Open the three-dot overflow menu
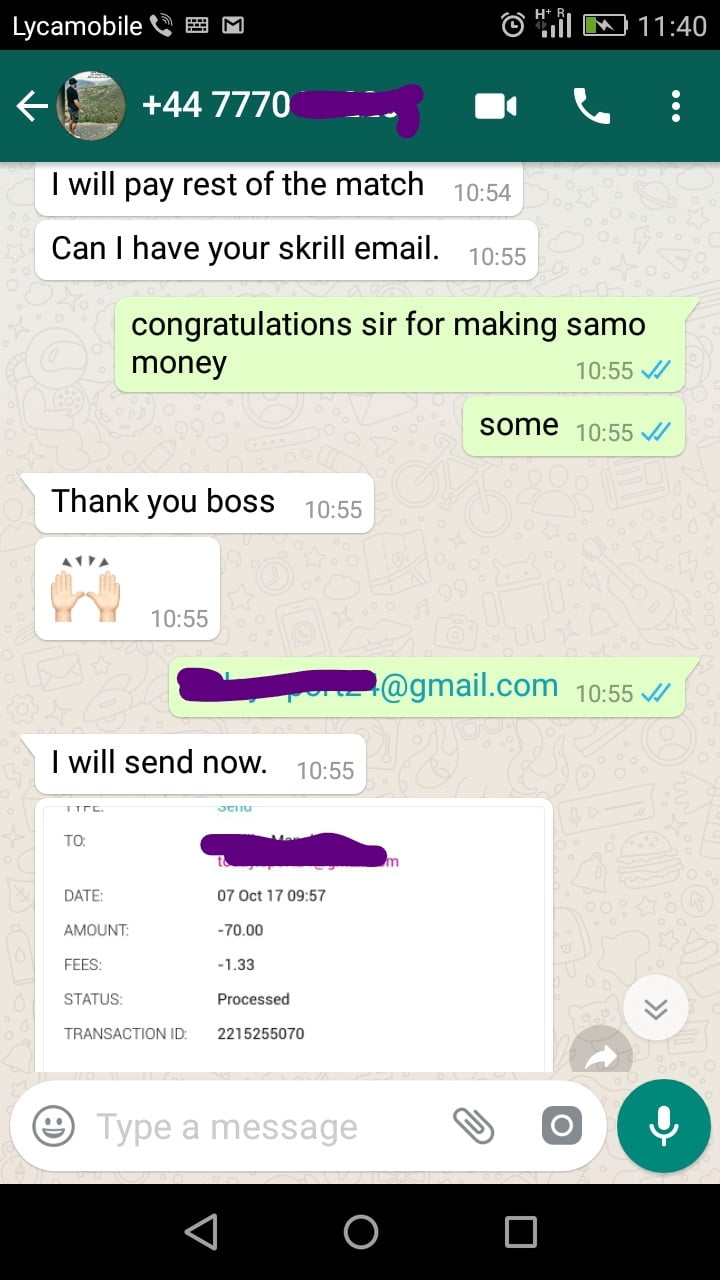The width and height of the screenshot is (720, 1280). point(676,106)
